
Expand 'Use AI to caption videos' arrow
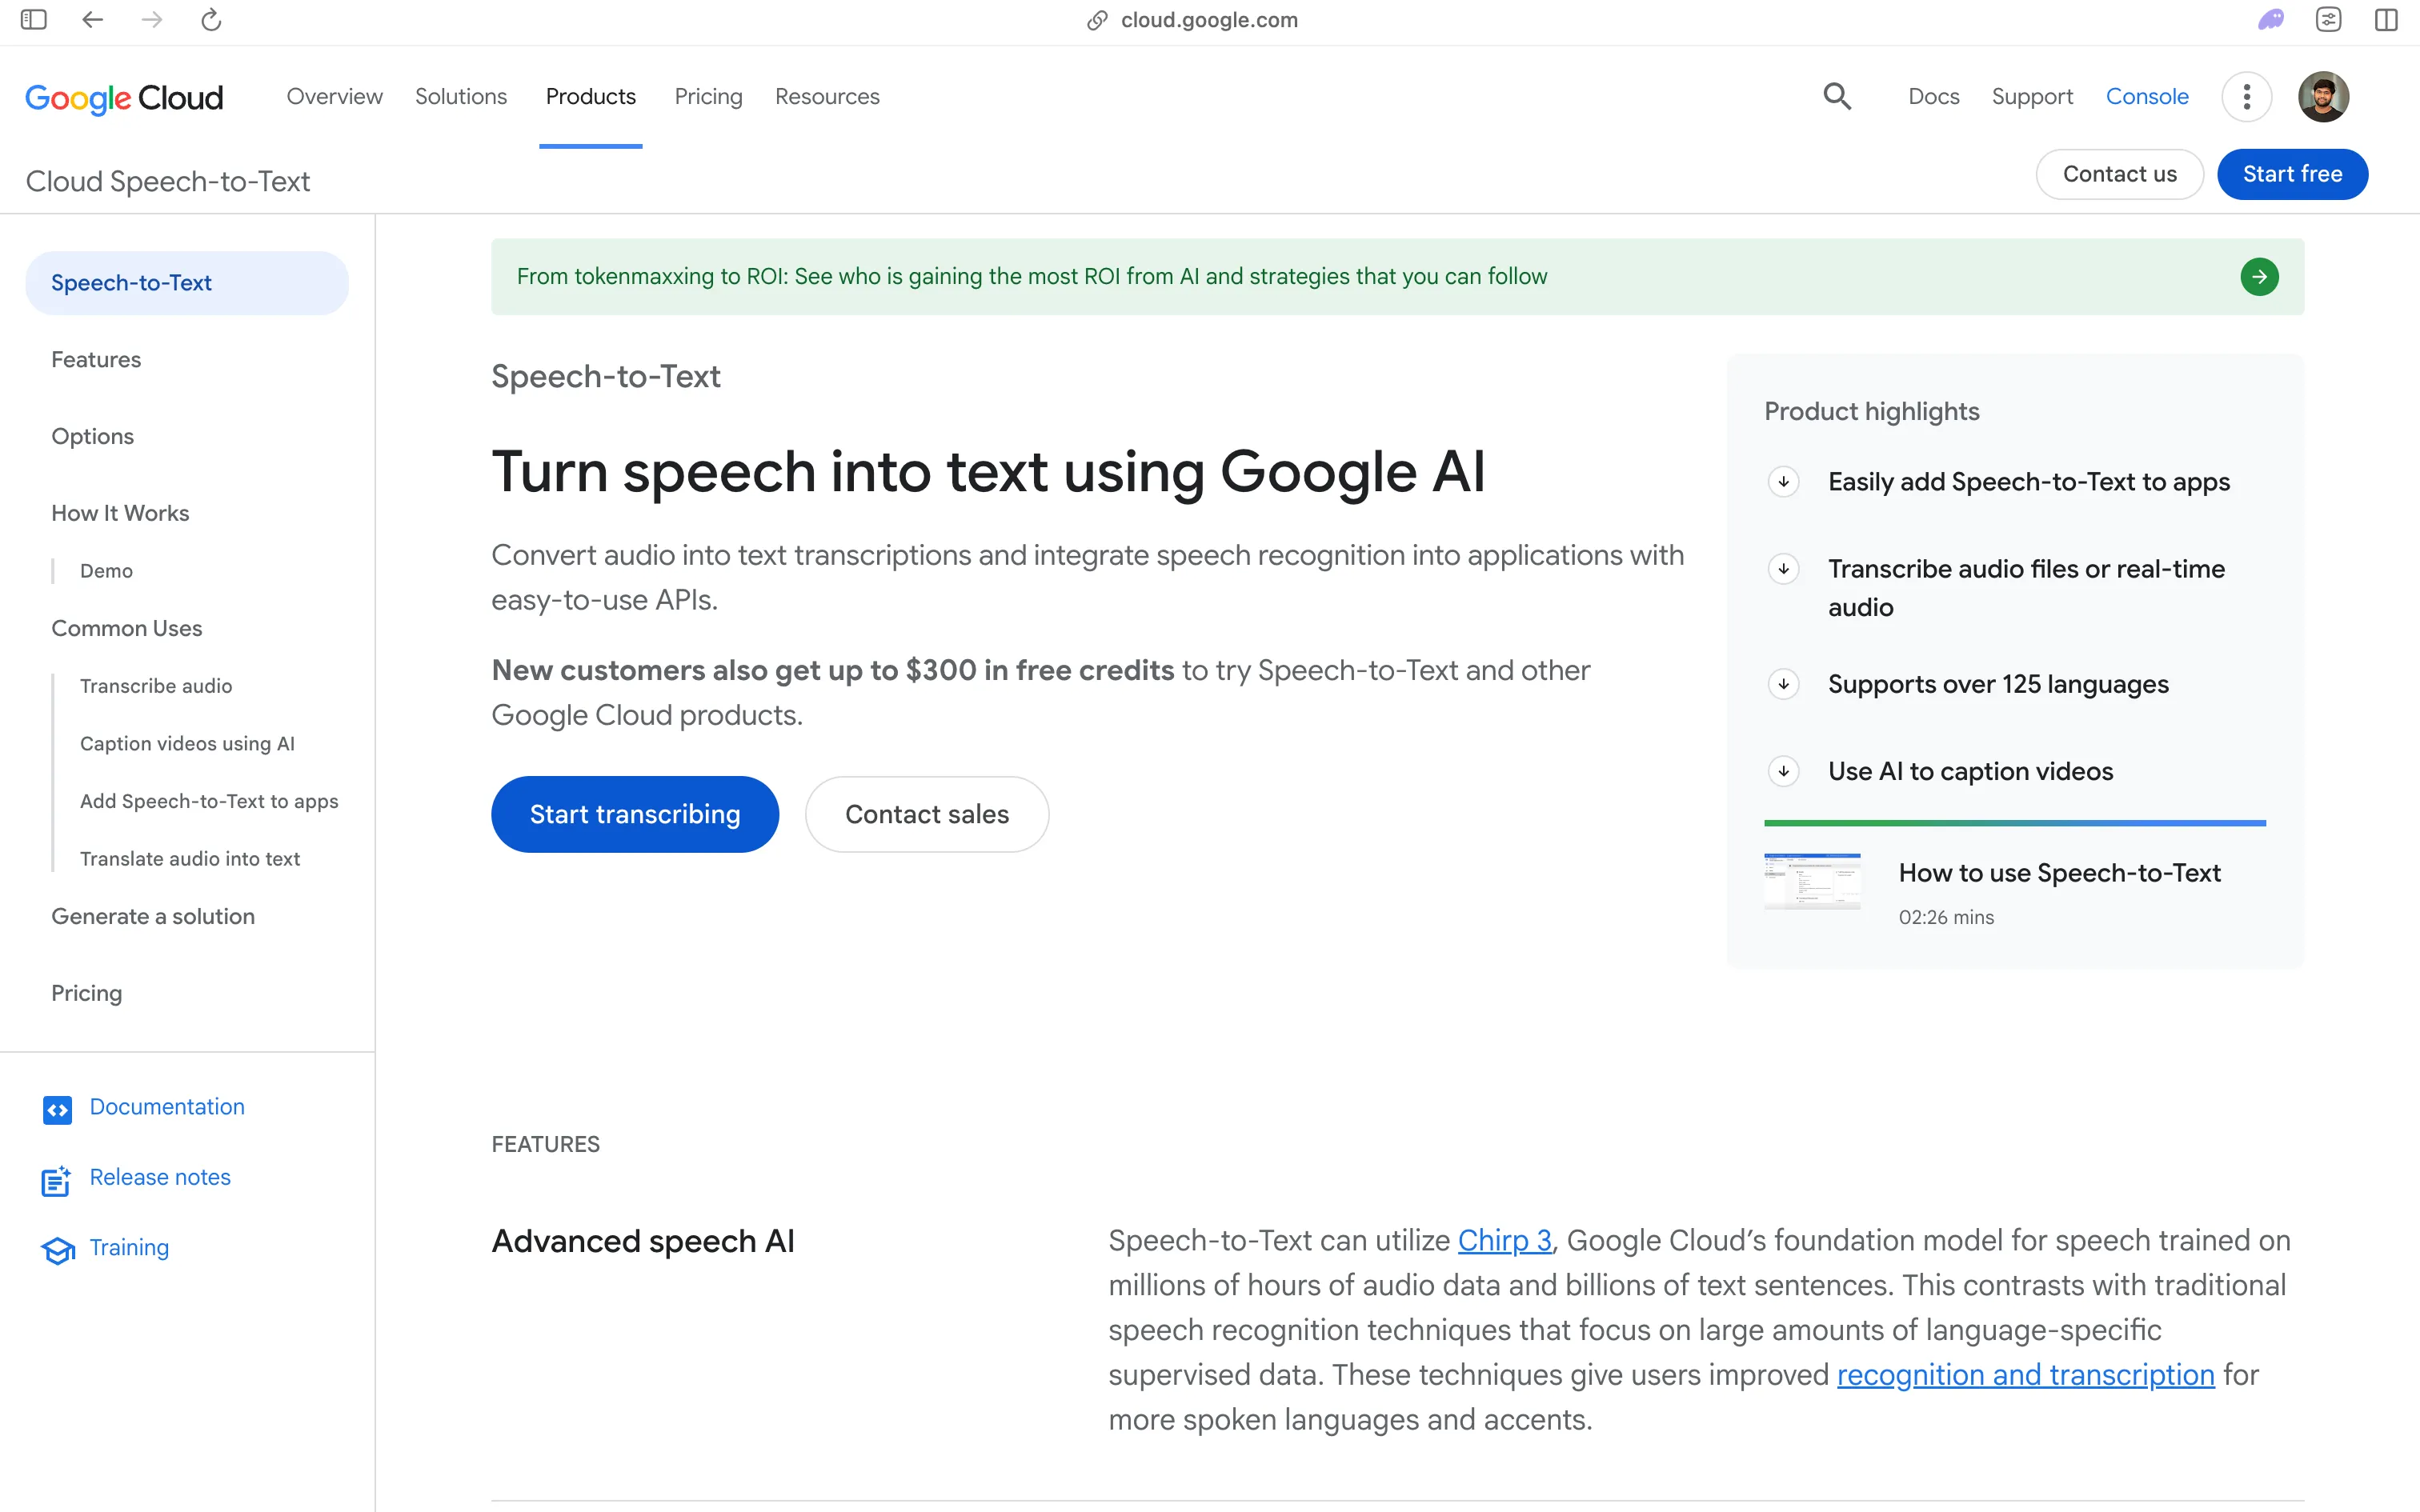coord(1783,771)
